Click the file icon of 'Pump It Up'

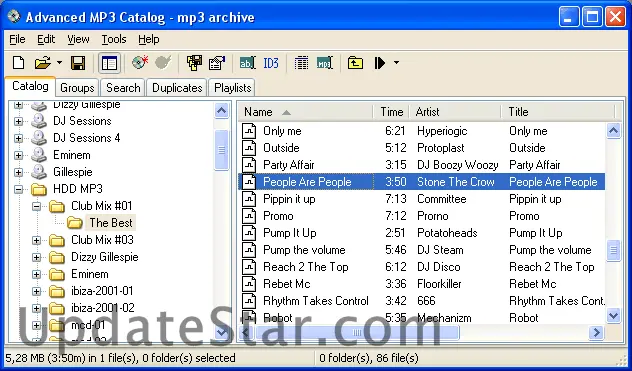pos(249,233)
